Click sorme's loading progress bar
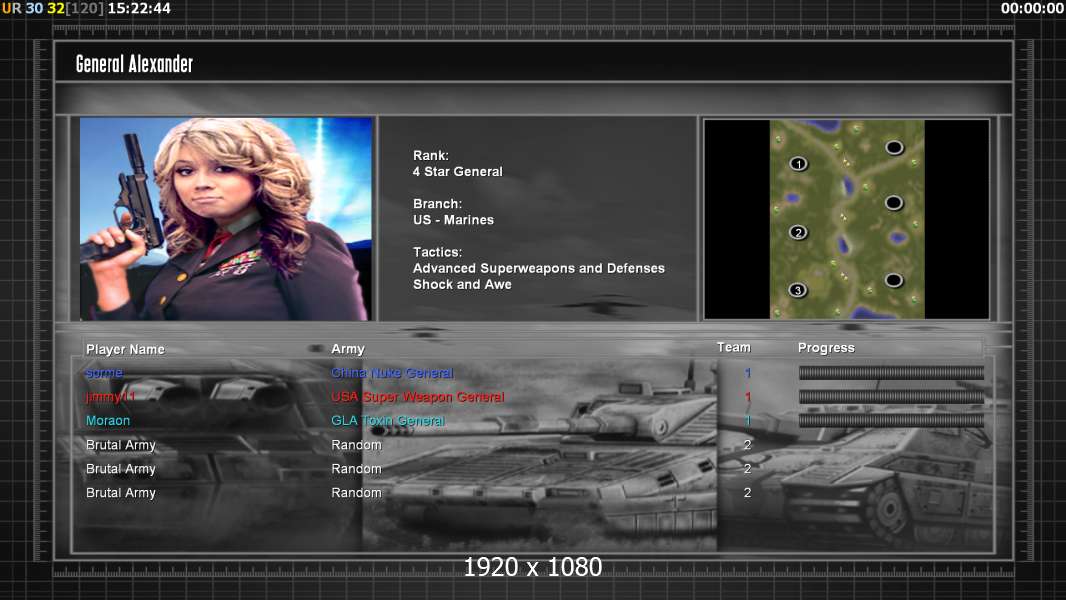1066x600 pixels. click(x=891, y=372)
